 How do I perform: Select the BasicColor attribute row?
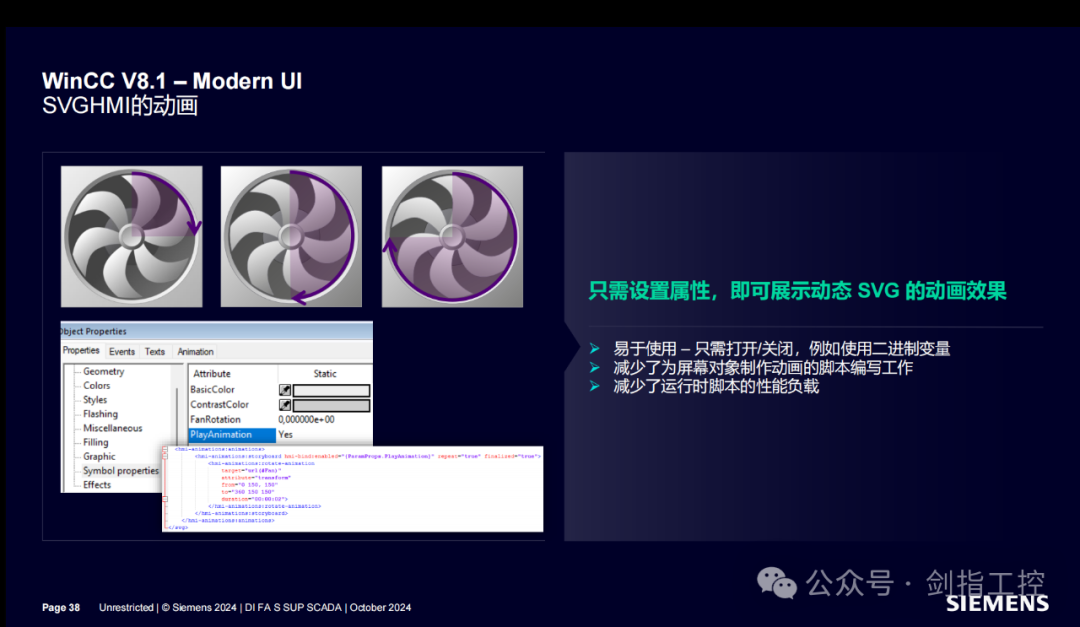click(x=212, y=389)
